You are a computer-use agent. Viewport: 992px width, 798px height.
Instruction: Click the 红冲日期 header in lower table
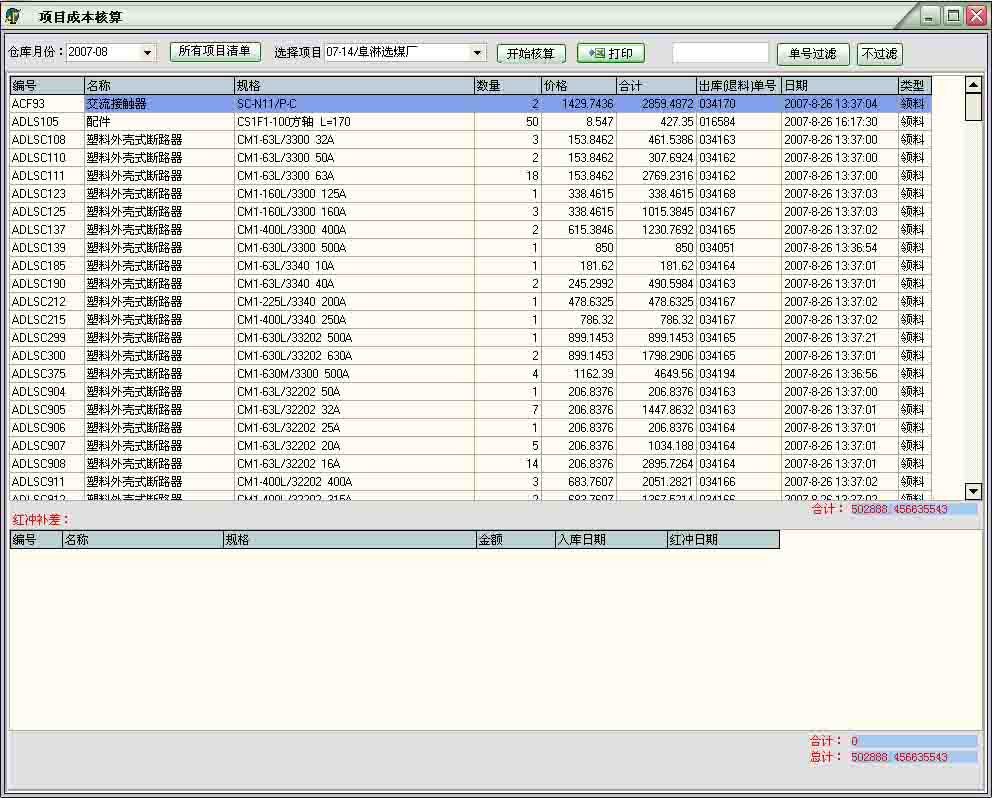[722, 540]
